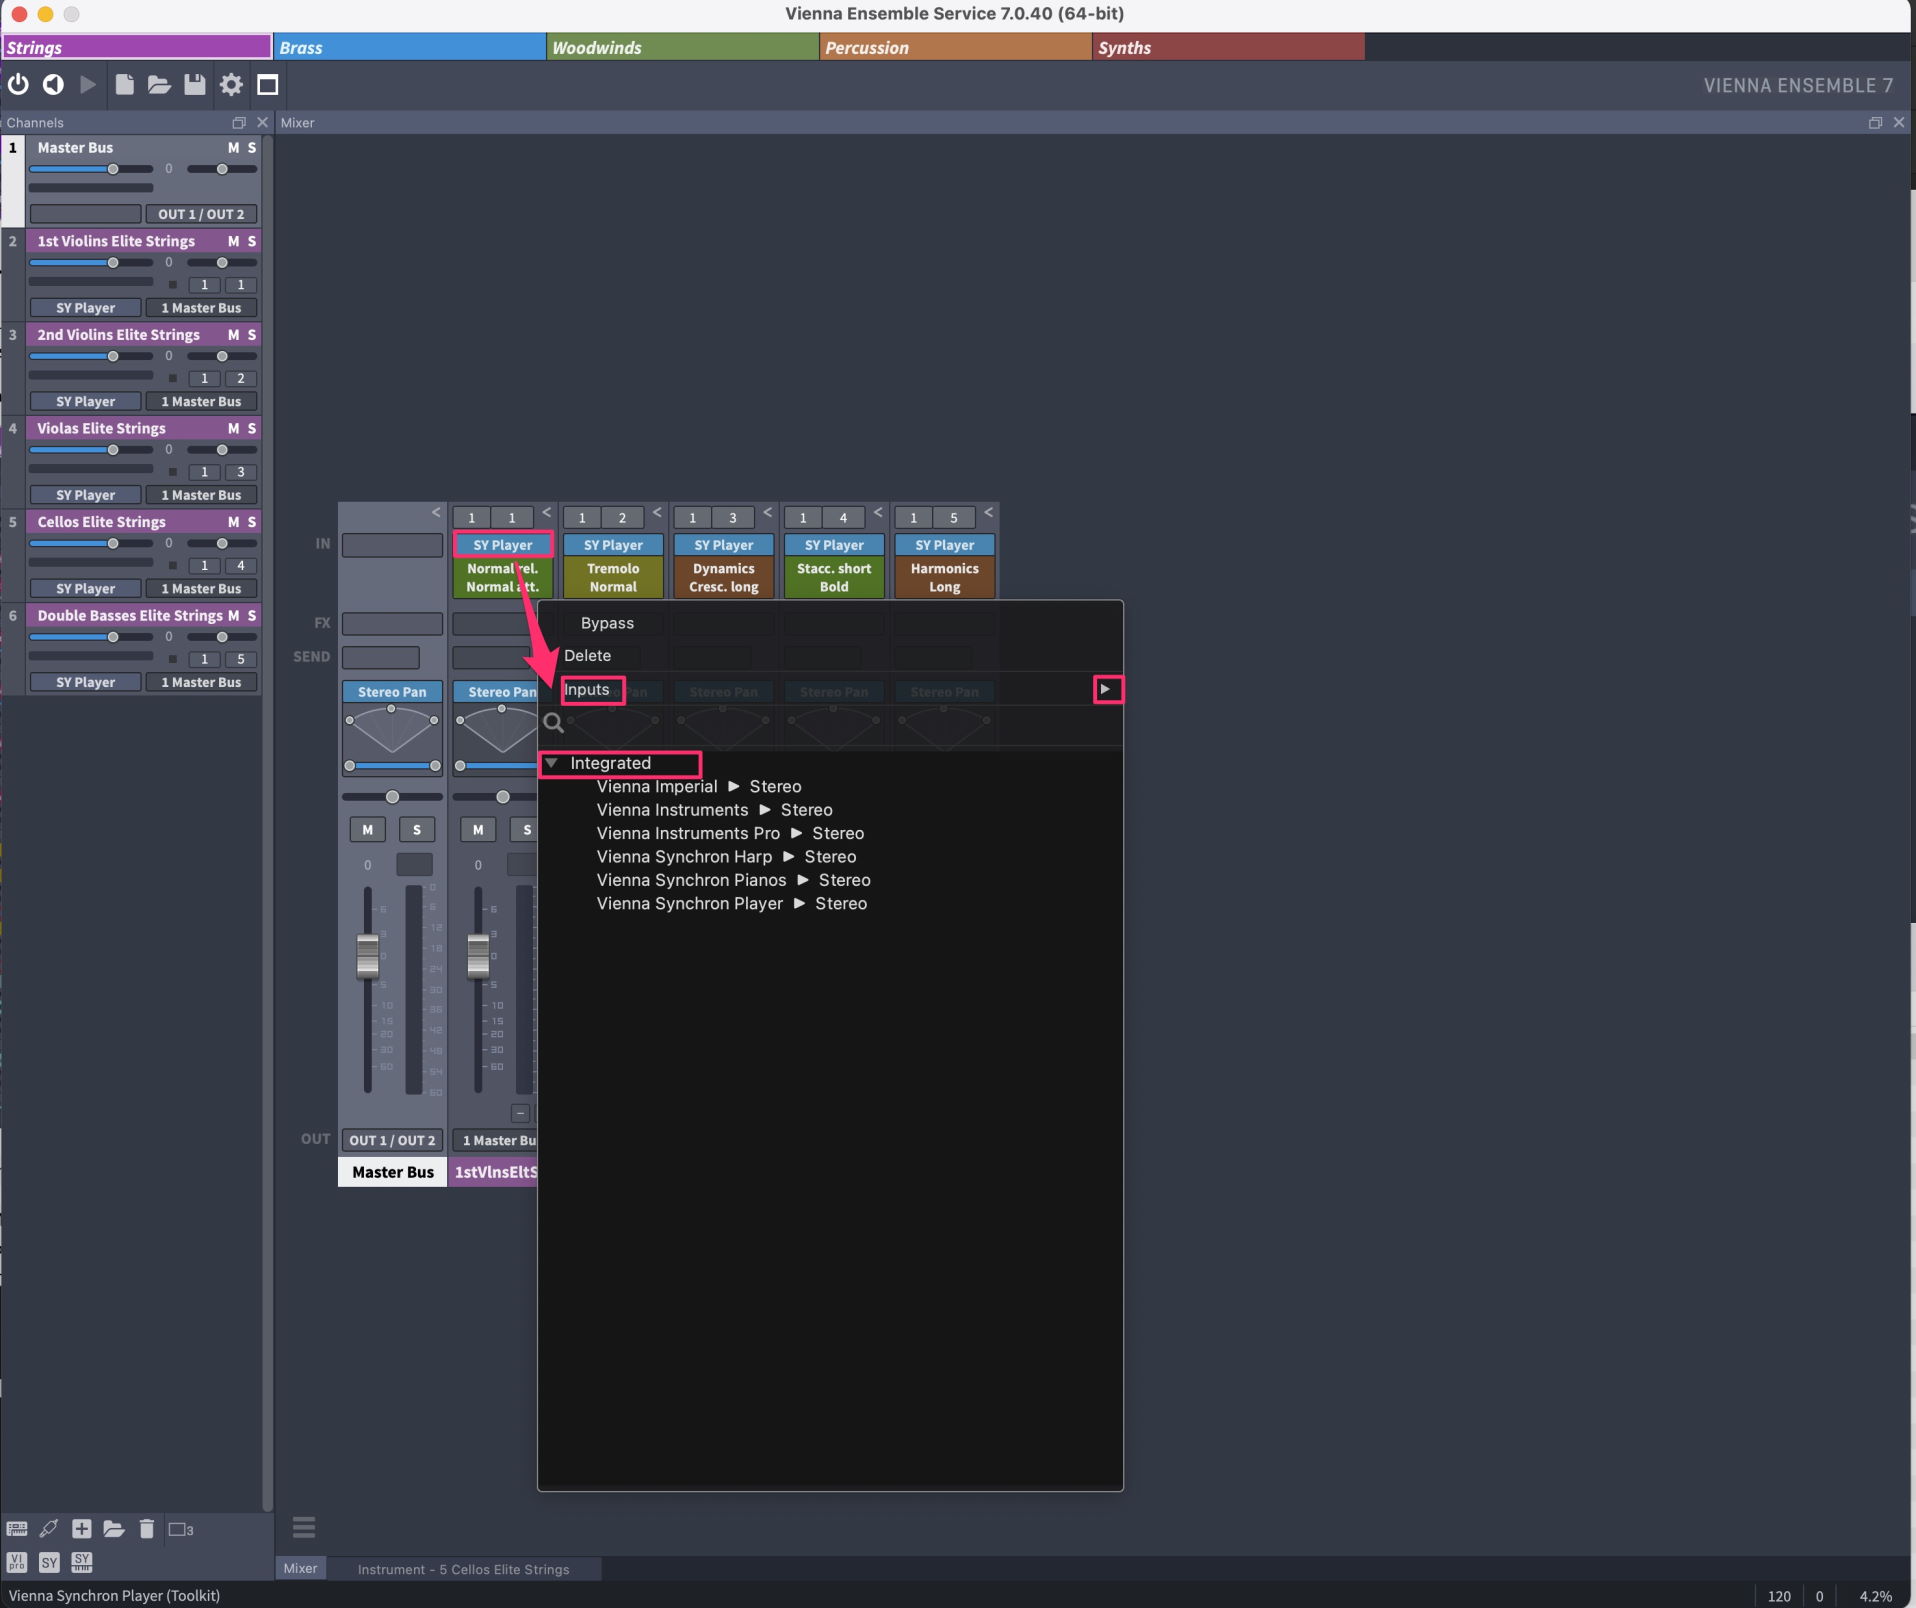Screen dimensions: 1916x1608
Task: Switch to the Woodwinds instance tab
Action: pyautogui.click(x=683, y=47)
